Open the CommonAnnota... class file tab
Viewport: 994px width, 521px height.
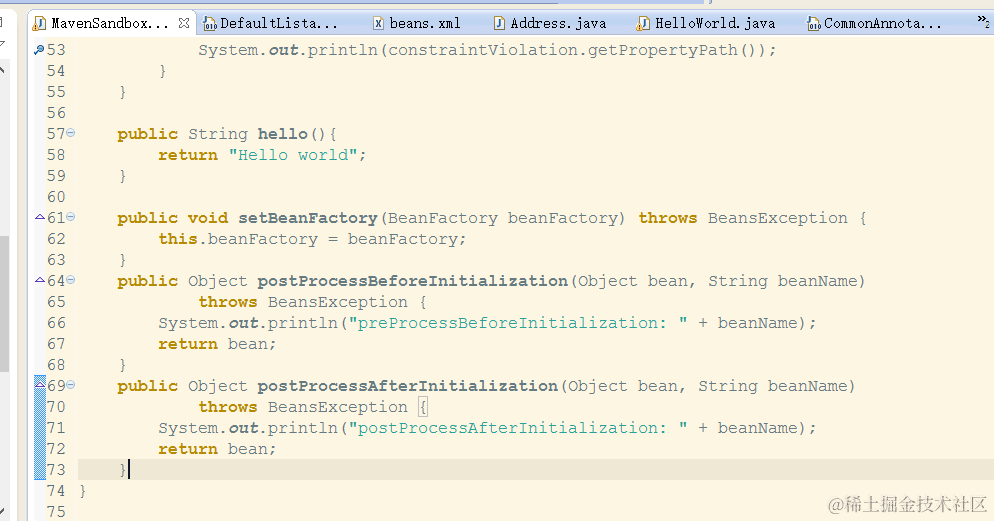tap(875, 23)
